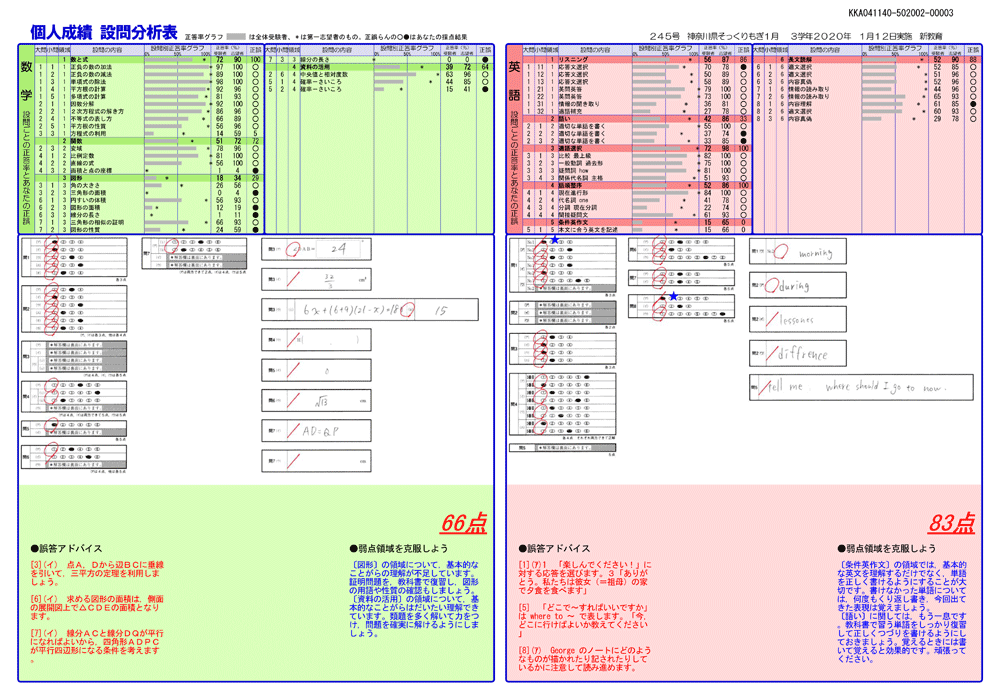
Task: Click the 数学 vertical subject label
Action: pyautogui.click(x=26, y=82)
